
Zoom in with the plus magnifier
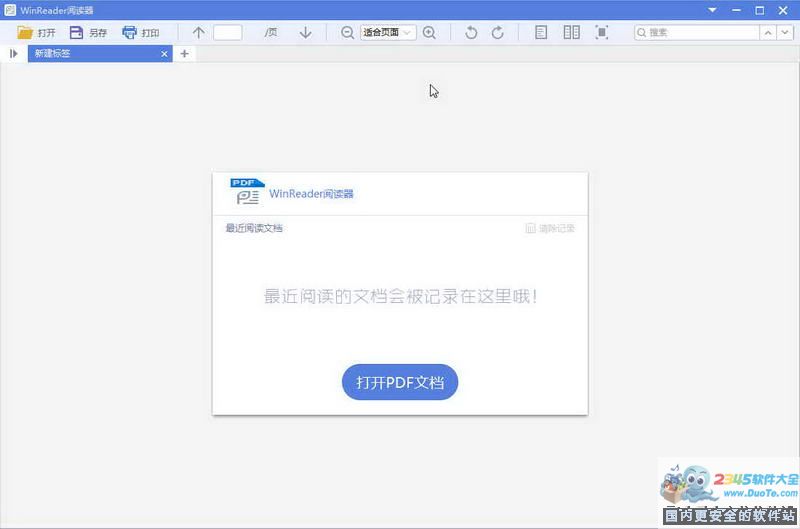click(x=430, y=33)
